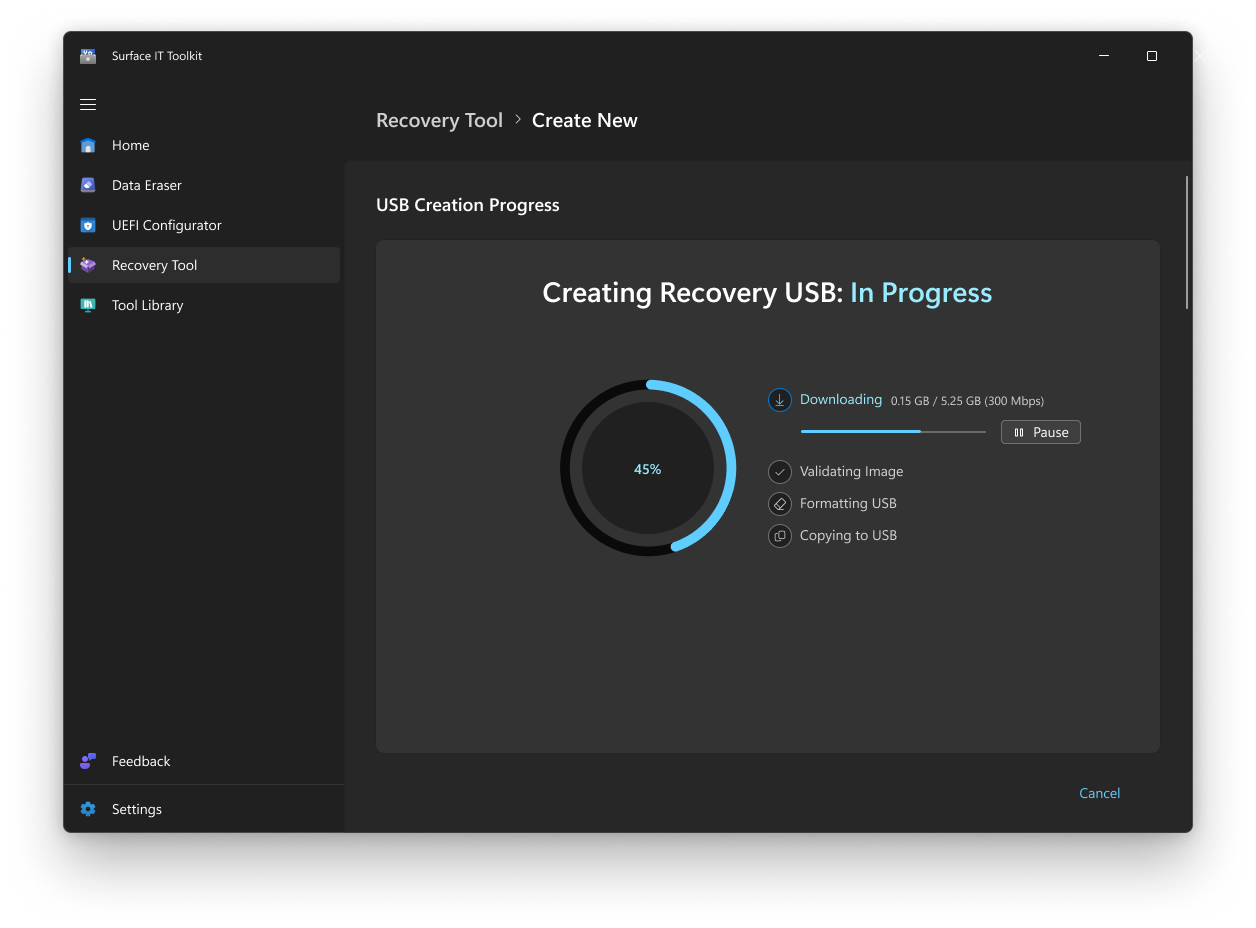1256x928 pixels.
Task: Click the page vertical scrollbar
Action: (x=1187, y=242)
